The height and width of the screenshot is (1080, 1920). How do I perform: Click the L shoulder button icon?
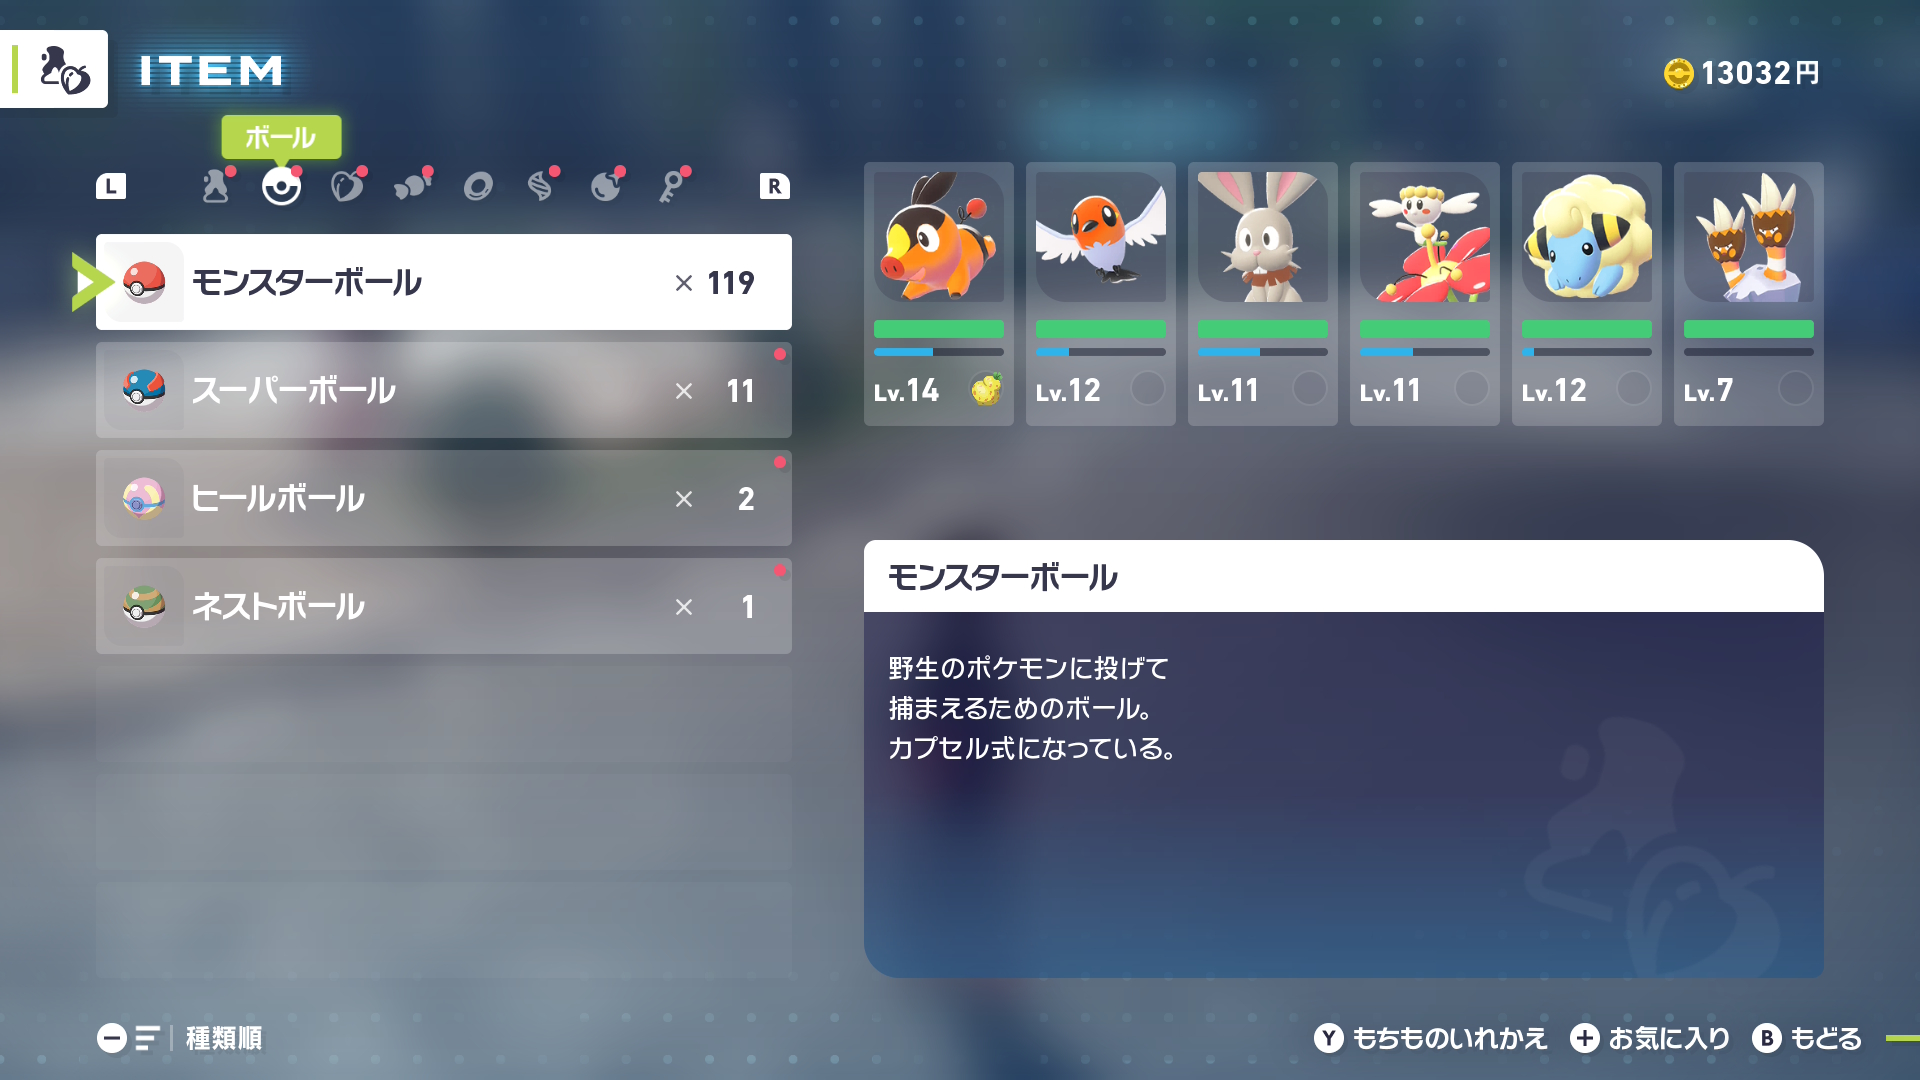(111, 186)
